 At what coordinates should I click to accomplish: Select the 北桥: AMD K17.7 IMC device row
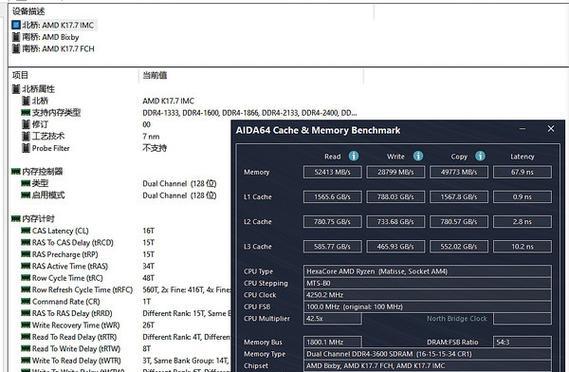pos(53,25)
